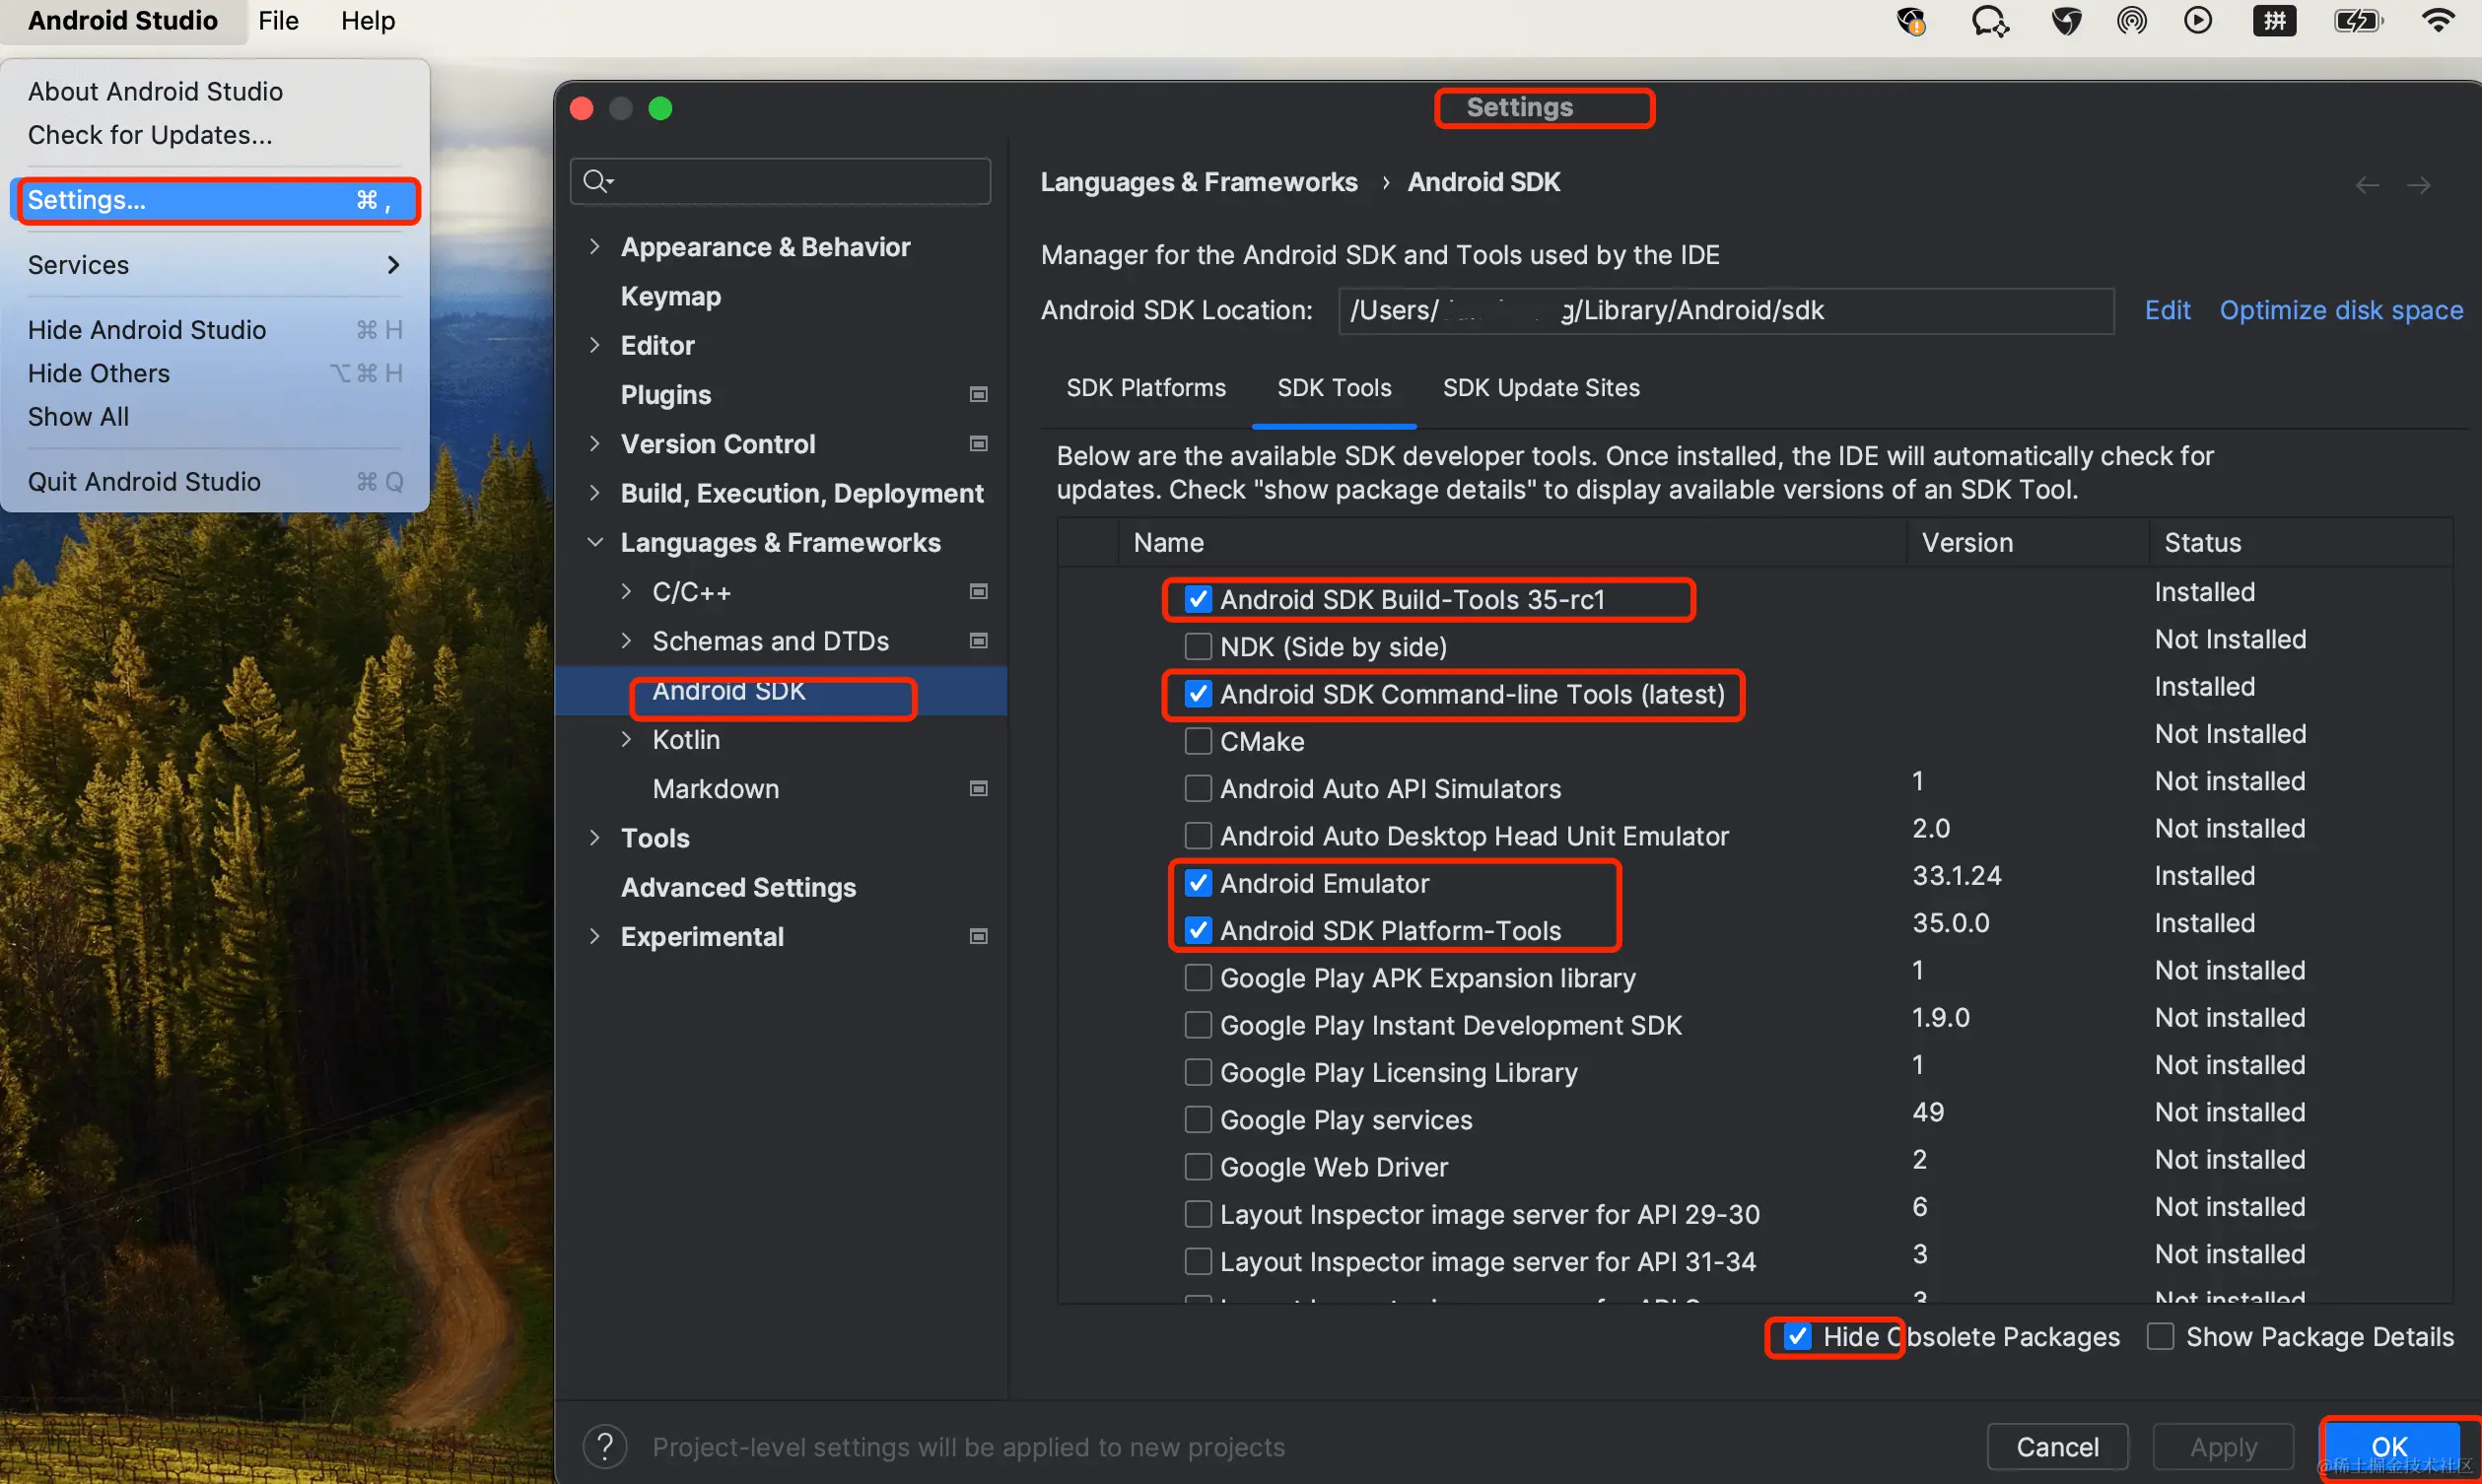Click the project-level icon beside Schemas and DTDs
The image size is (2482, 1484).
[x=979, y=640]
